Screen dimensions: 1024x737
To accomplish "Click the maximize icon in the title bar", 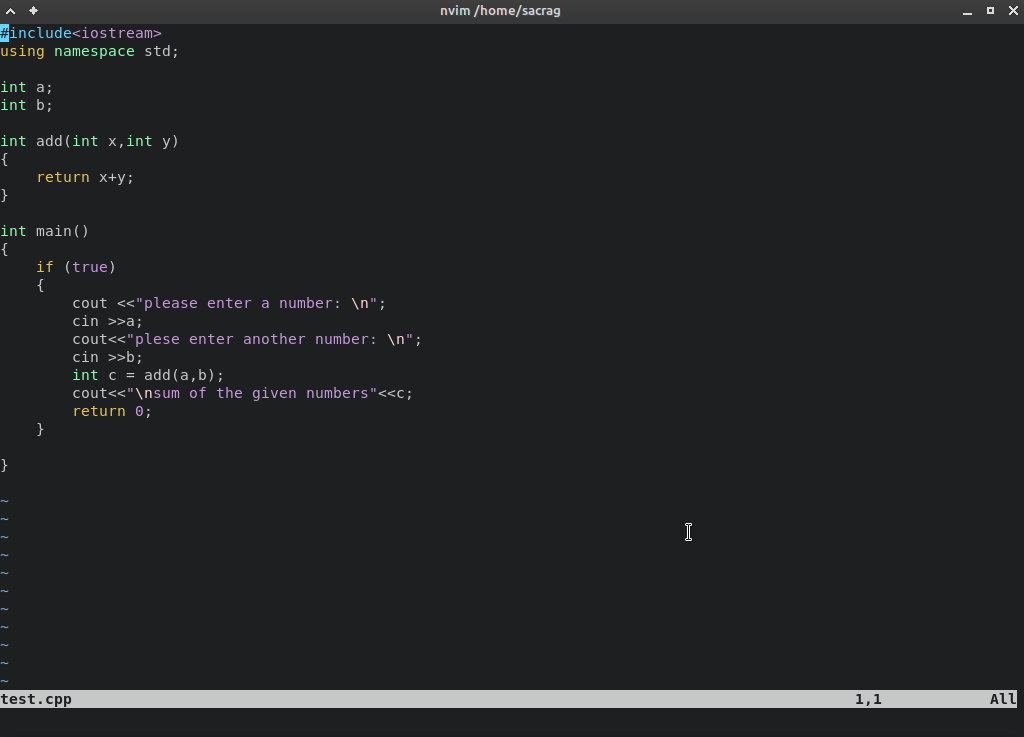I will coord(990,11).
